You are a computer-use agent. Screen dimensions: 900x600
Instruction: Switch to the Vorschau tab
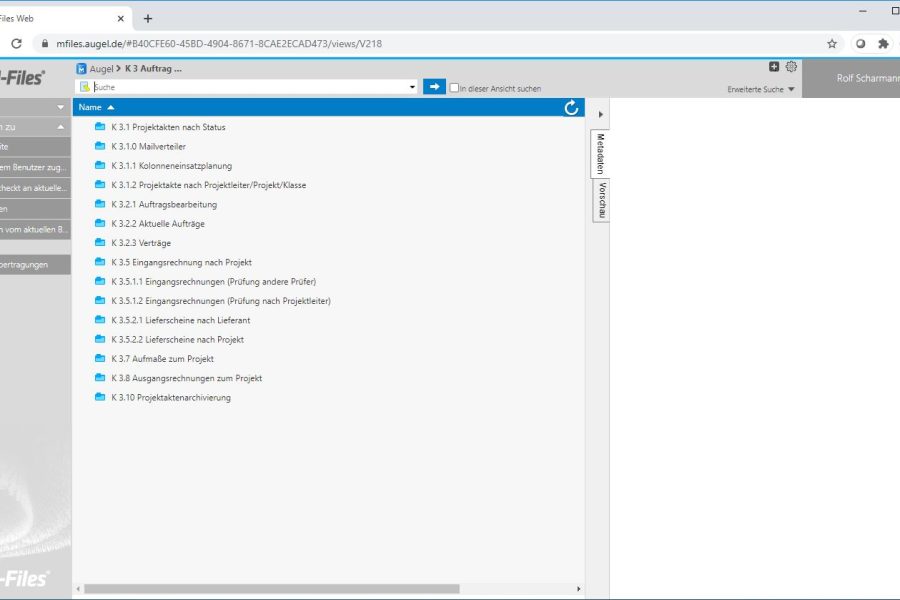click(600, 200)
